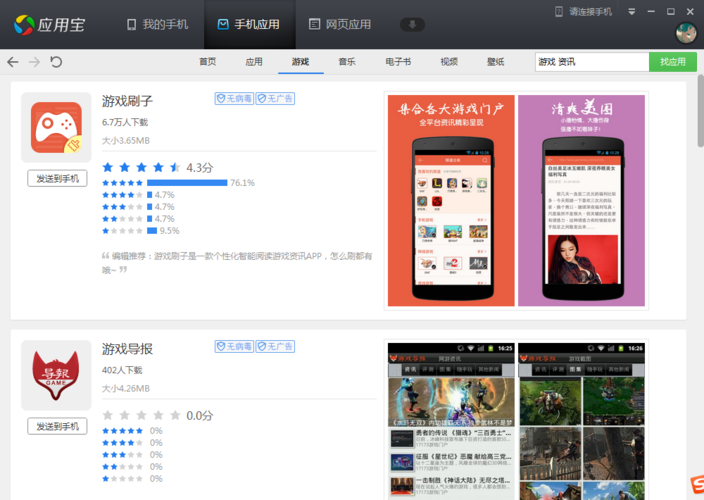This screenshot has height=500, width=704.
Task: Focus the search field containing 游戏 资讯
Action: tap(591, 62)
